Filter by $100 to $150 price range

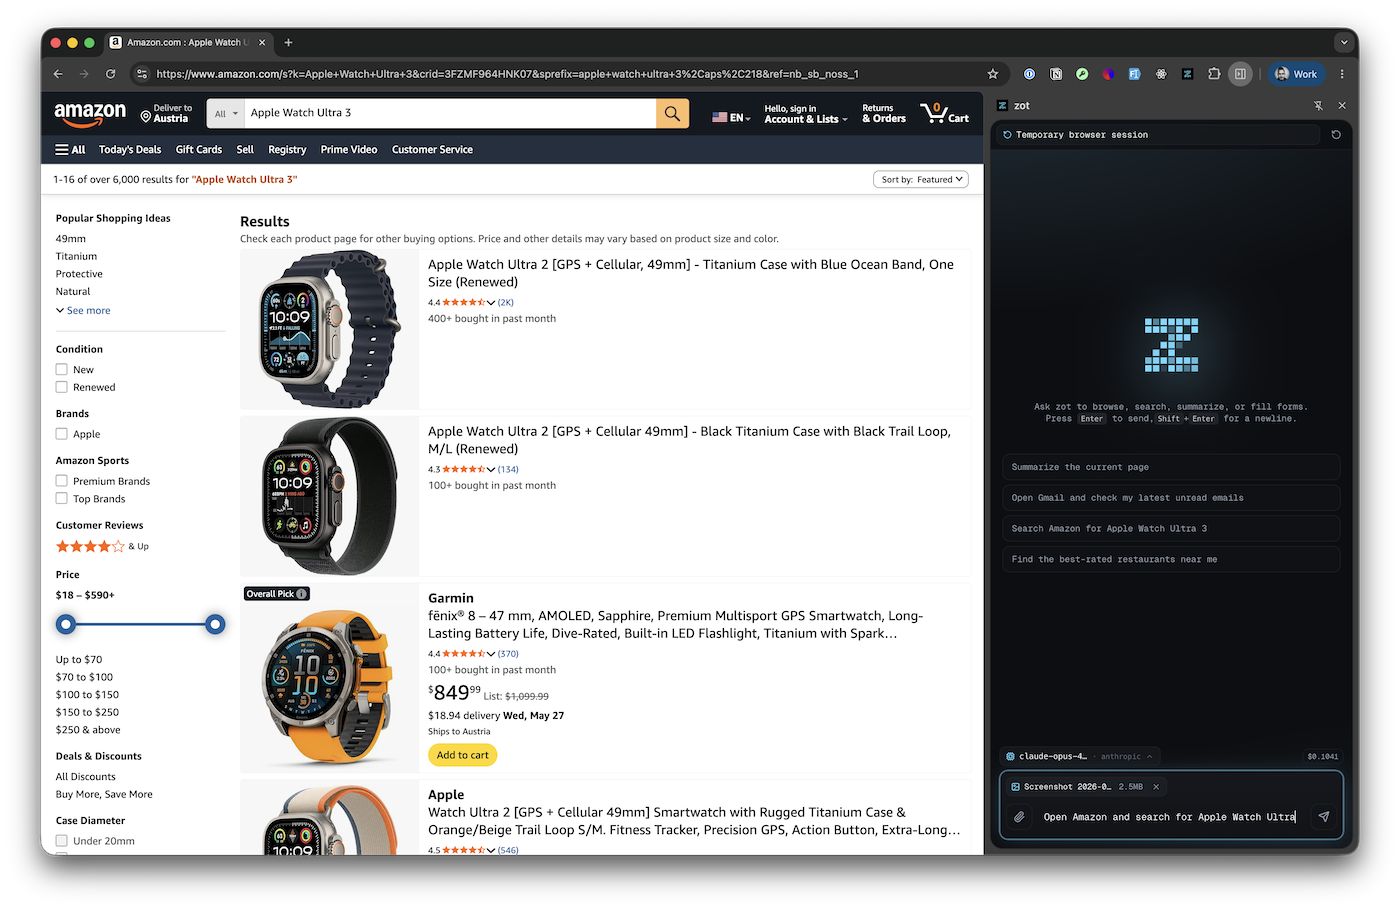tap(87, 695)
